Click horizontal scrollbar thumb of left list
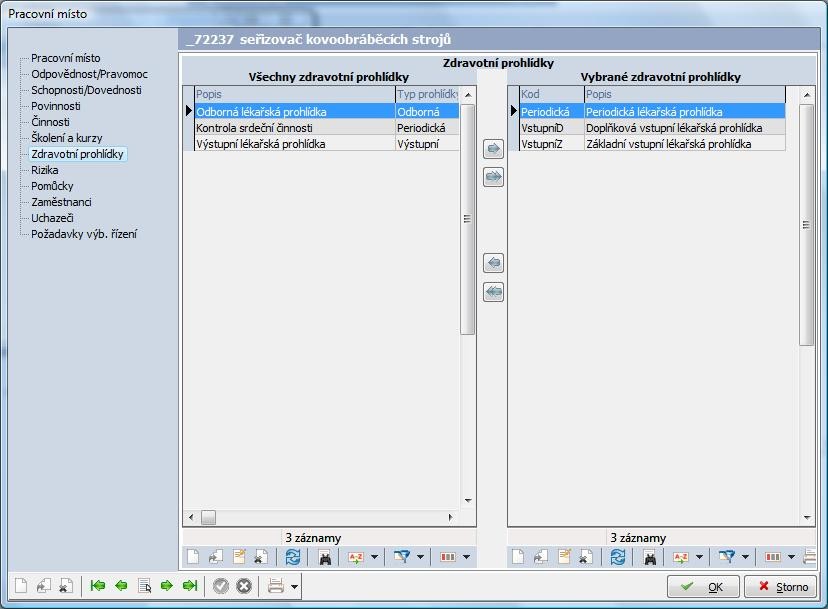This screenshot has height=609, width=828. click(208, 518)
